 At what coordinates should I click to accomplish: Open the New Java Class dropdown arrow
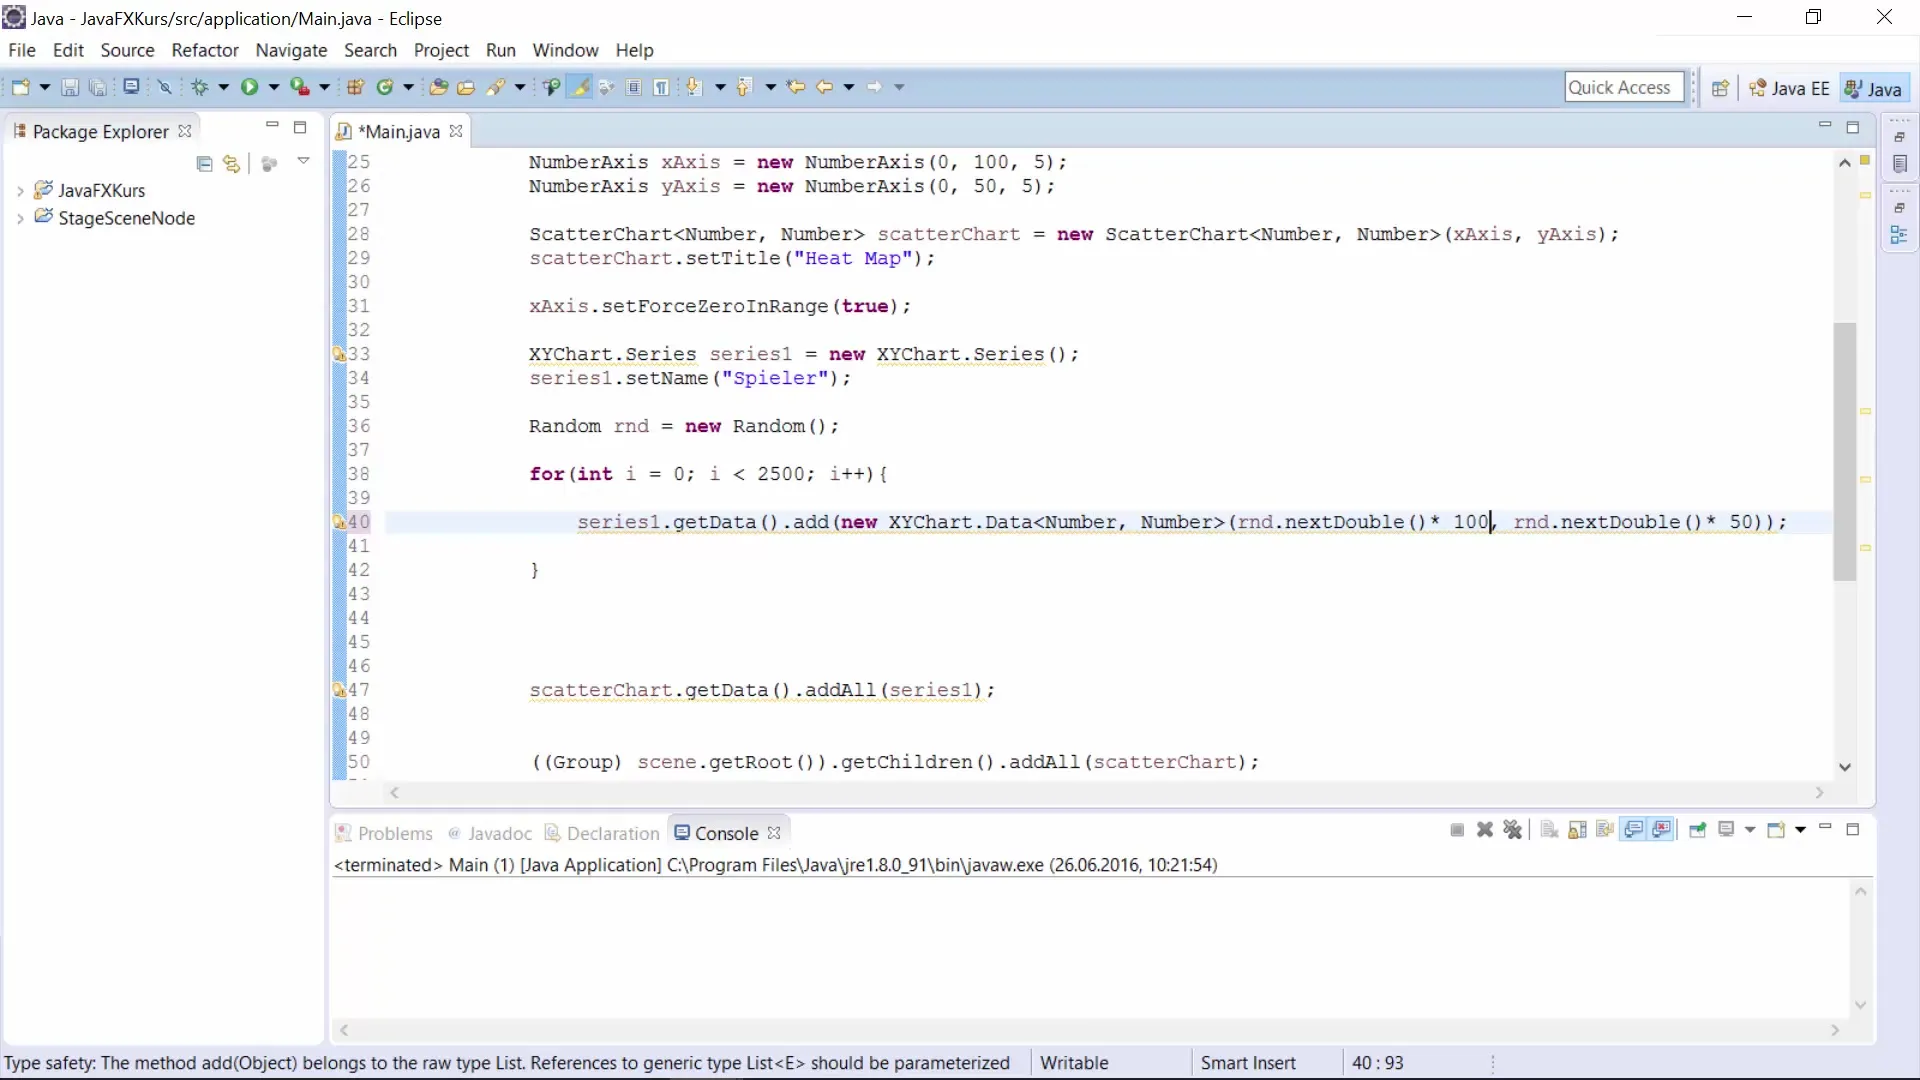(x=408, y=87)
